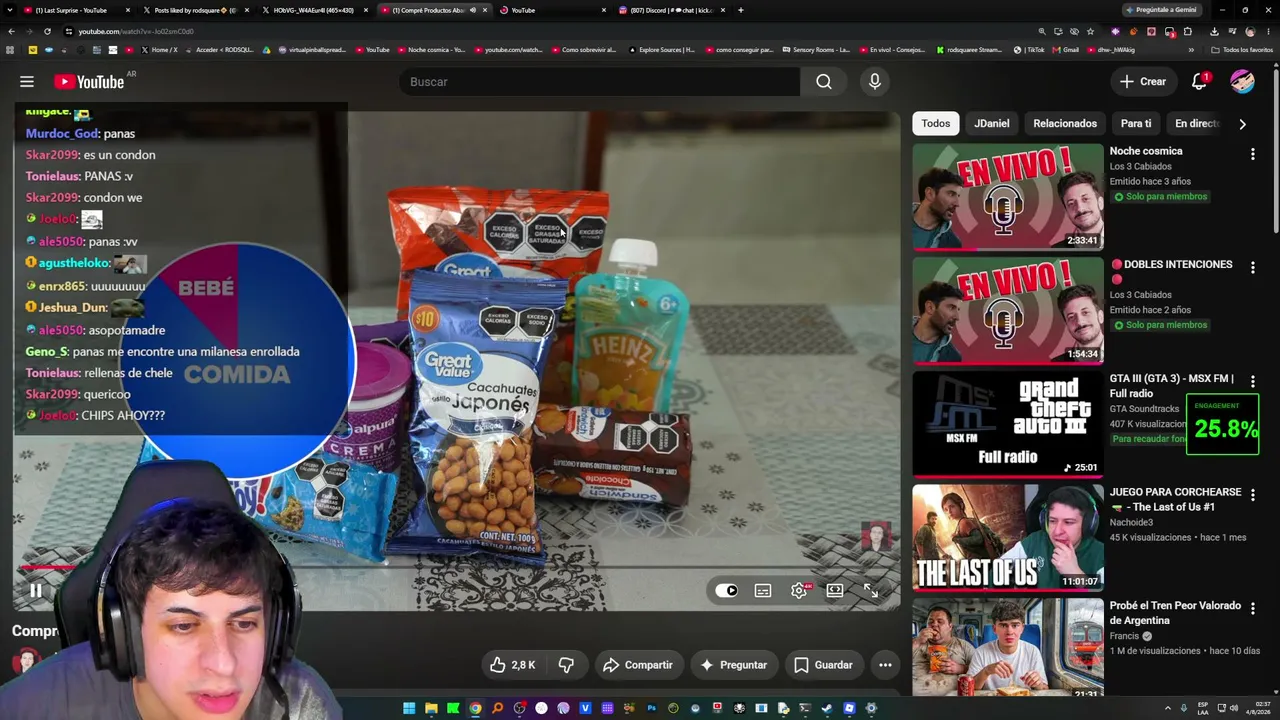
Task: Open more actions menu below the video
Action: [x=885, y=665]
